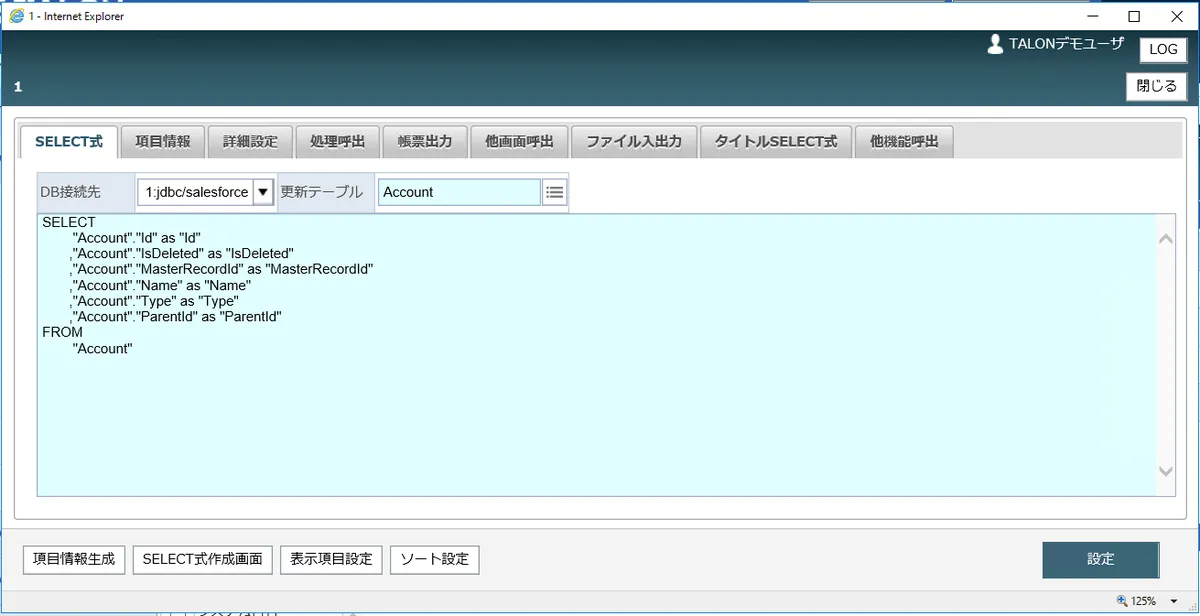Click the TALON demo user icon
Image resolution: width=1200 pixels, height=616 pixels.
pyautogui.click(x=995, y=45)
